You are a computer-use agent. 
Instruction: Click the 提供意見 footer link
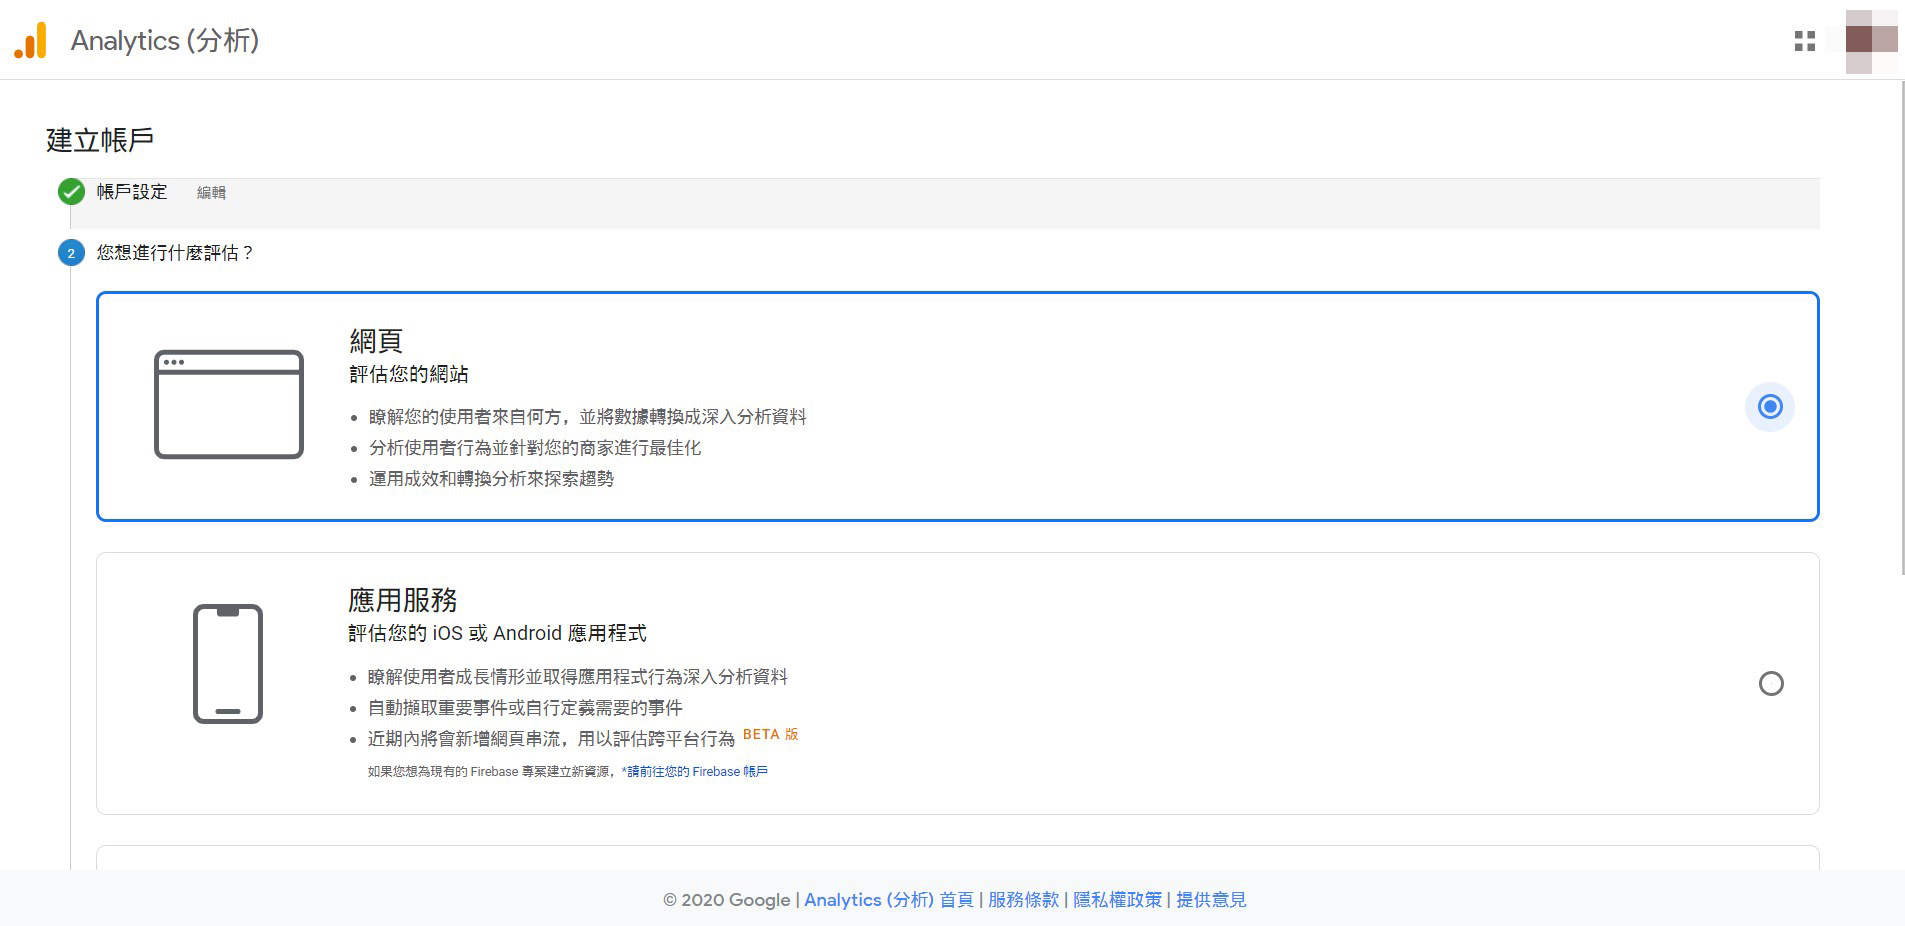(1211, 900)
